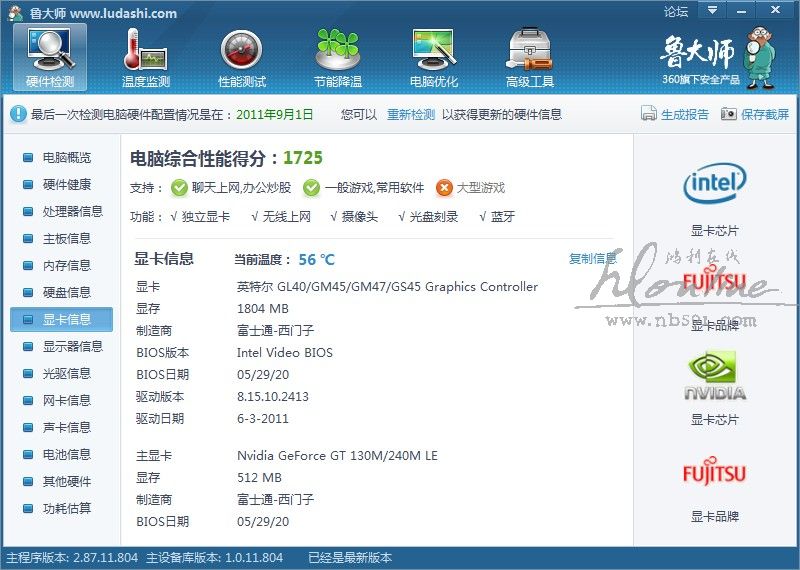
Task: Open the title bar dropdown menu arrow
Action: click(x=712, y=10)
